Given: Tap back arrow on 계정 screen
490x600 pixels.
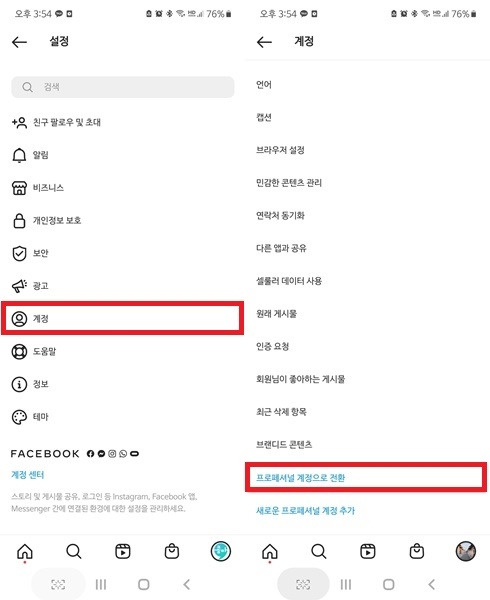Looking at the screenshot, I should (264, 42).
